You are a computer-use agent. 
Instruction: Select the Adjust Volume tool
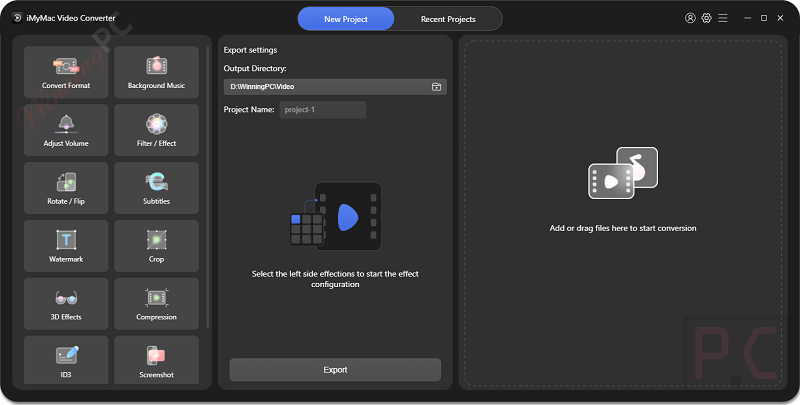pyautogui.click(x=66, y=130)
